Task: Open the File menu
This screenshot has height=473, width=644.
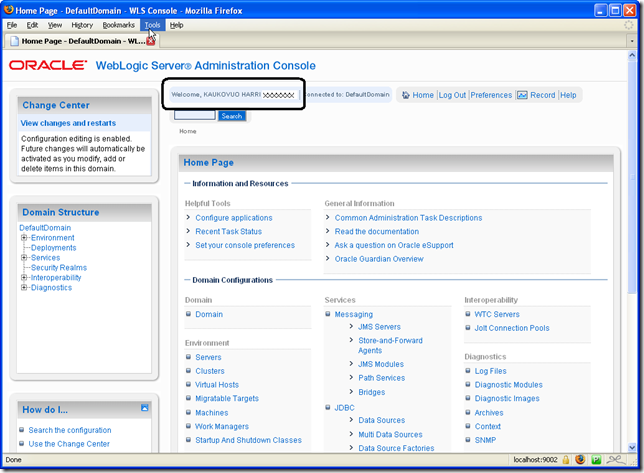Action: coord(12,25)
